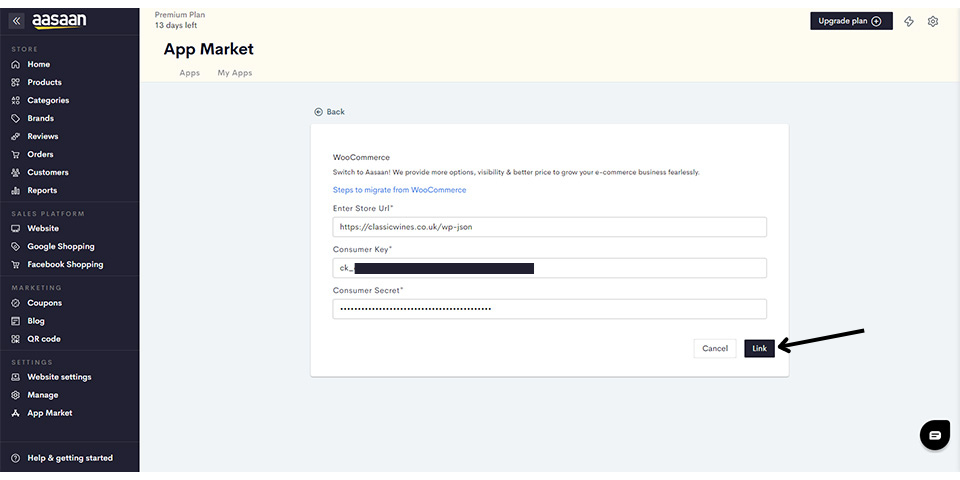Image resolution: width=960 pixels, height=480 pixels.
Task: Click the QR code icon in the sidebar
Action: point(16,339)
